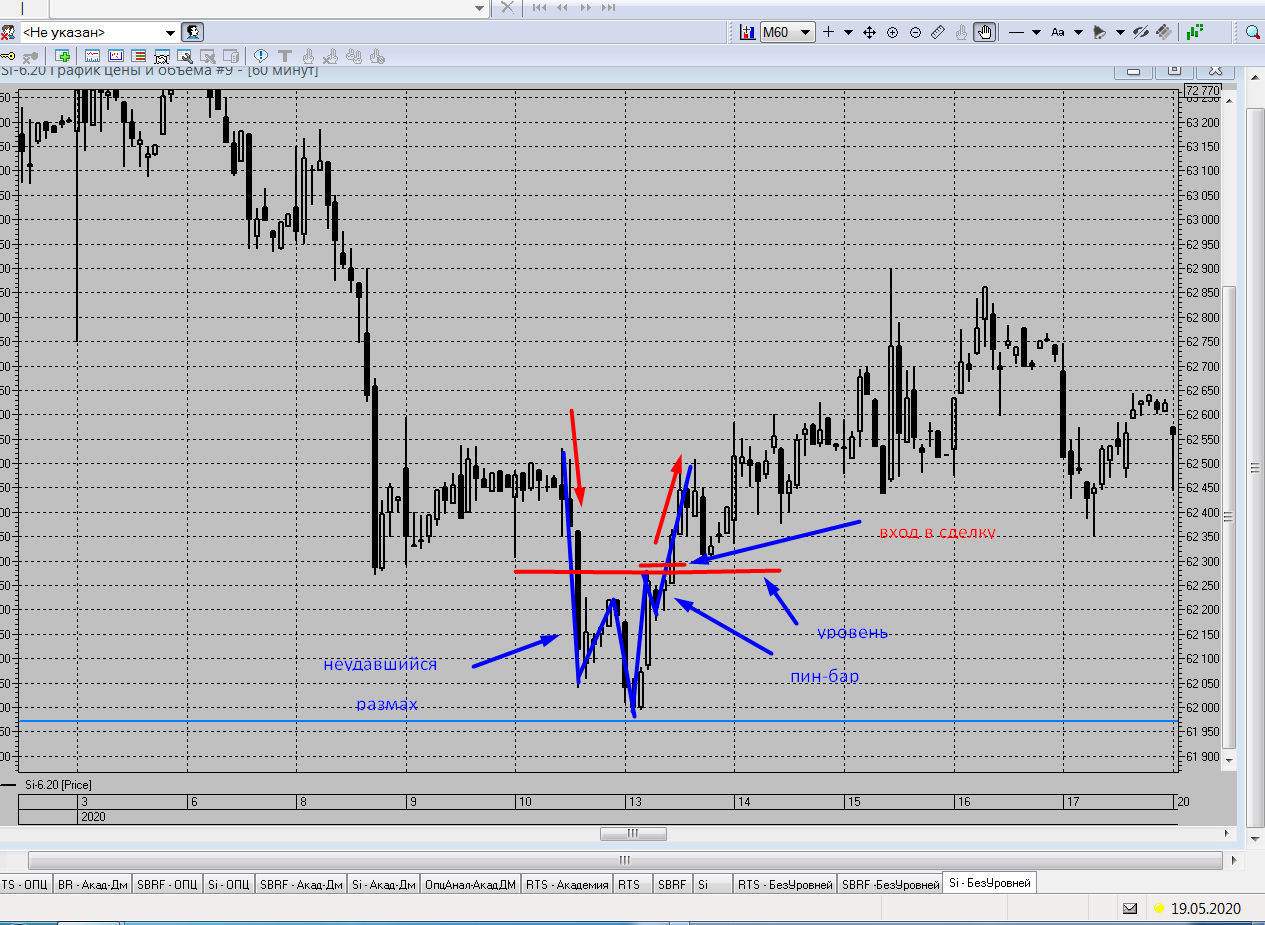The height and width of the screenshot is (925, 1265).
Task: Switch to the RTS - БезУровней tab
Action: coord(785,884)
